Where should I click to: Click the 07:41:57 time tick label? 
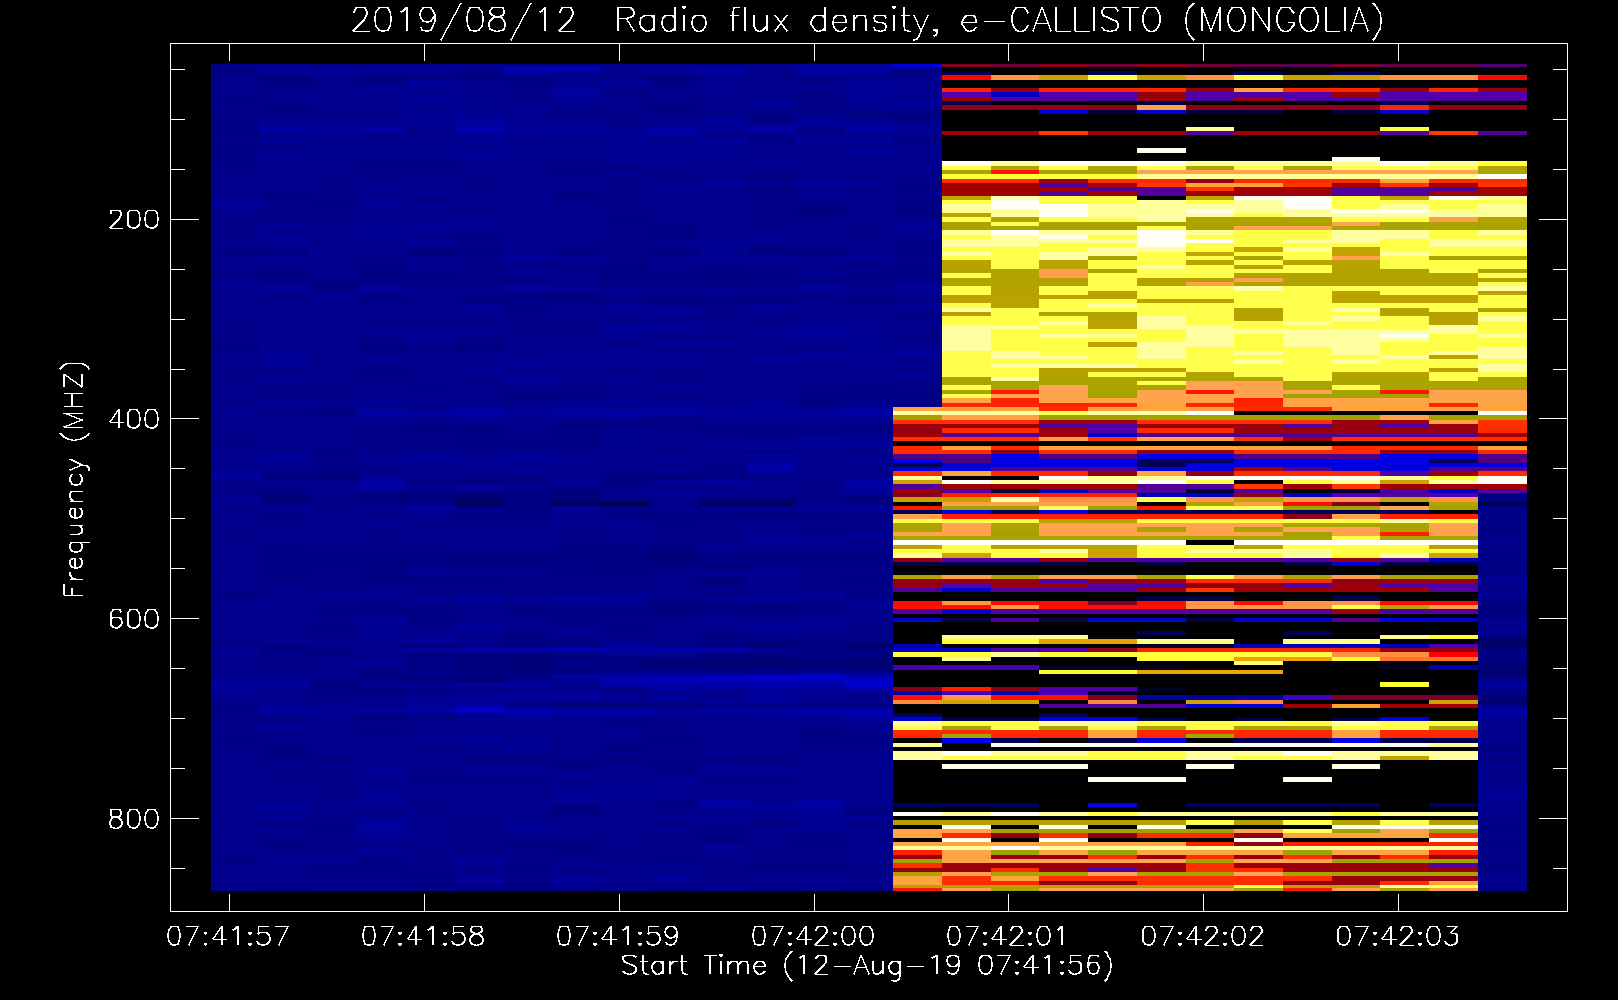(228, 937)
